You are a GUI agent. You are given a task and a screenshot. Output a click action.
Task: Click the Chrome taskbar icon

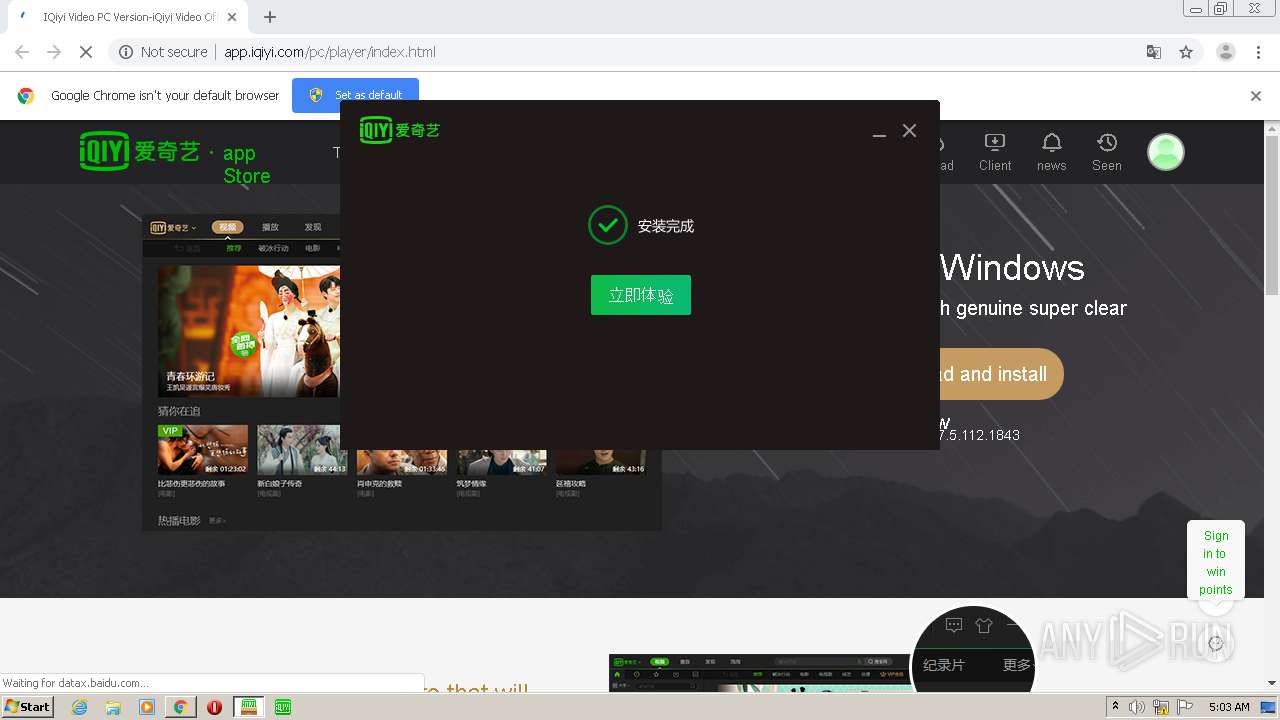[180, 707]
